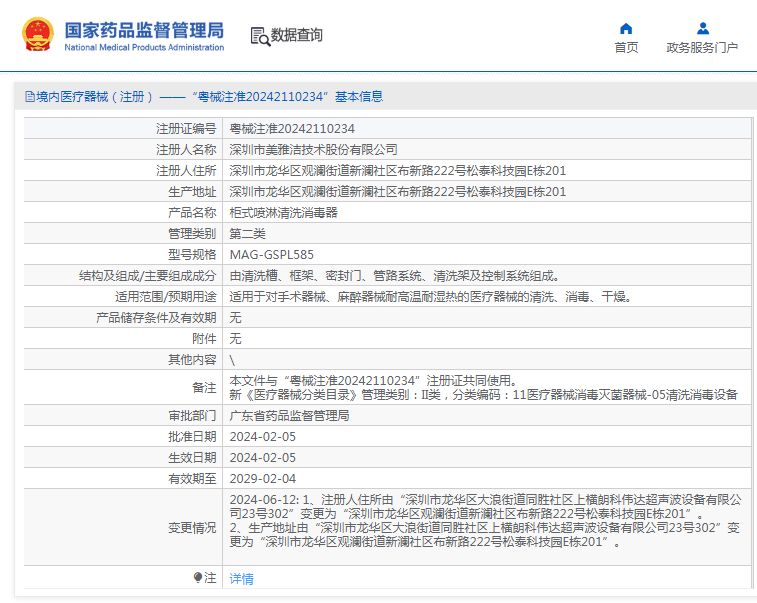Click the 注册人名称 label
Viewport: 757px width, 603px height.
pos(186,150)
